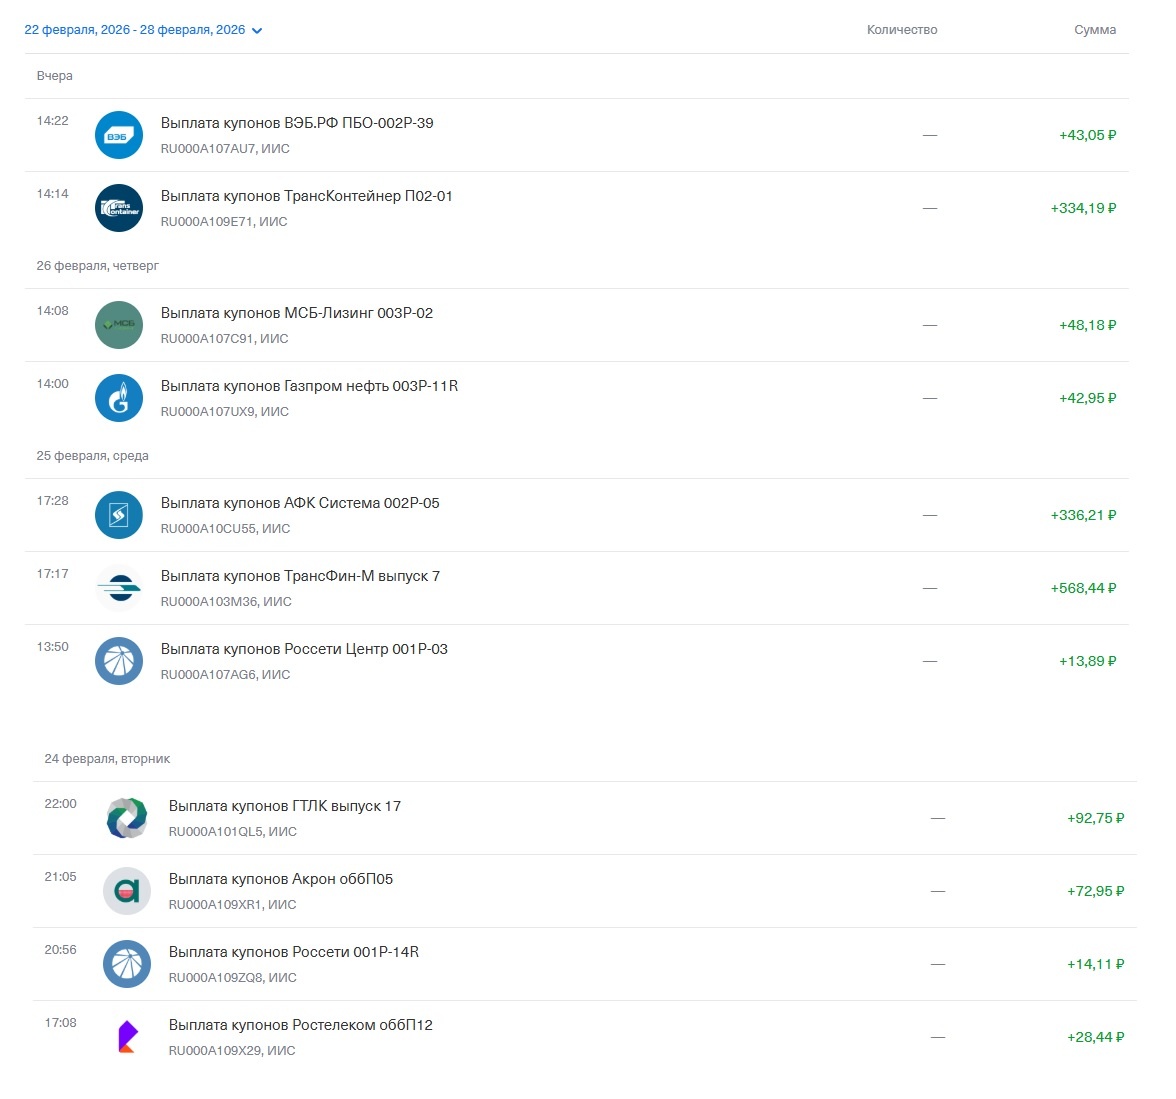The width and height of the screenshot is (1176, 1099).
Task: Click ISIN RU000A101QL5, ИИС
Action: [233, 831]
